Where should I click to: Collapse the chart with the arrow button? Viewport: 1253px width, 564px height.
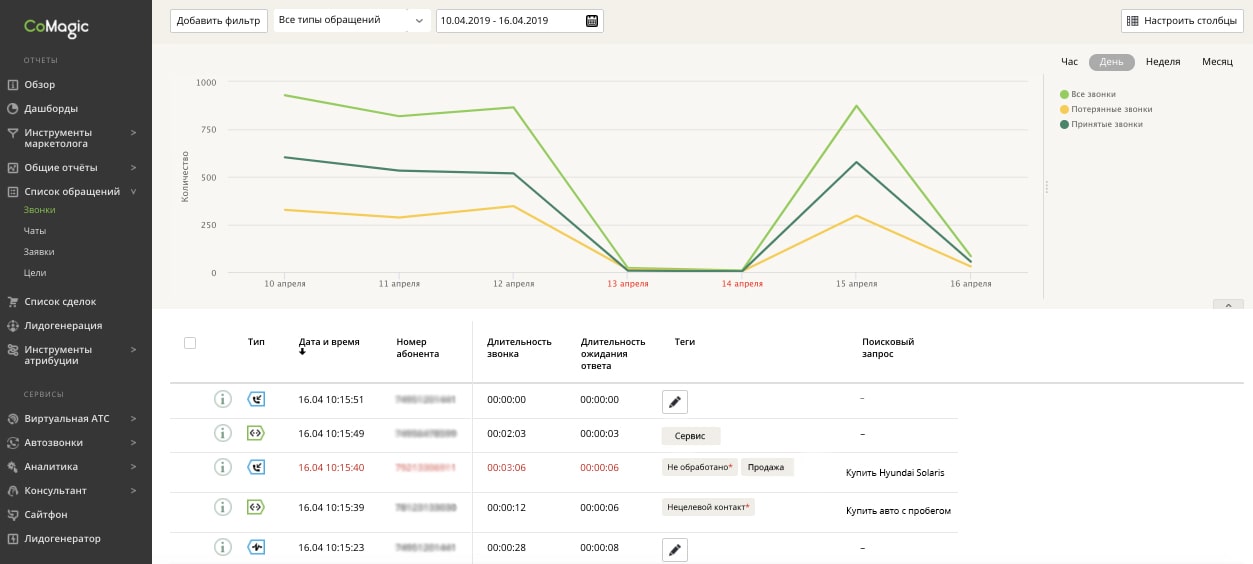click(1227, 305)
